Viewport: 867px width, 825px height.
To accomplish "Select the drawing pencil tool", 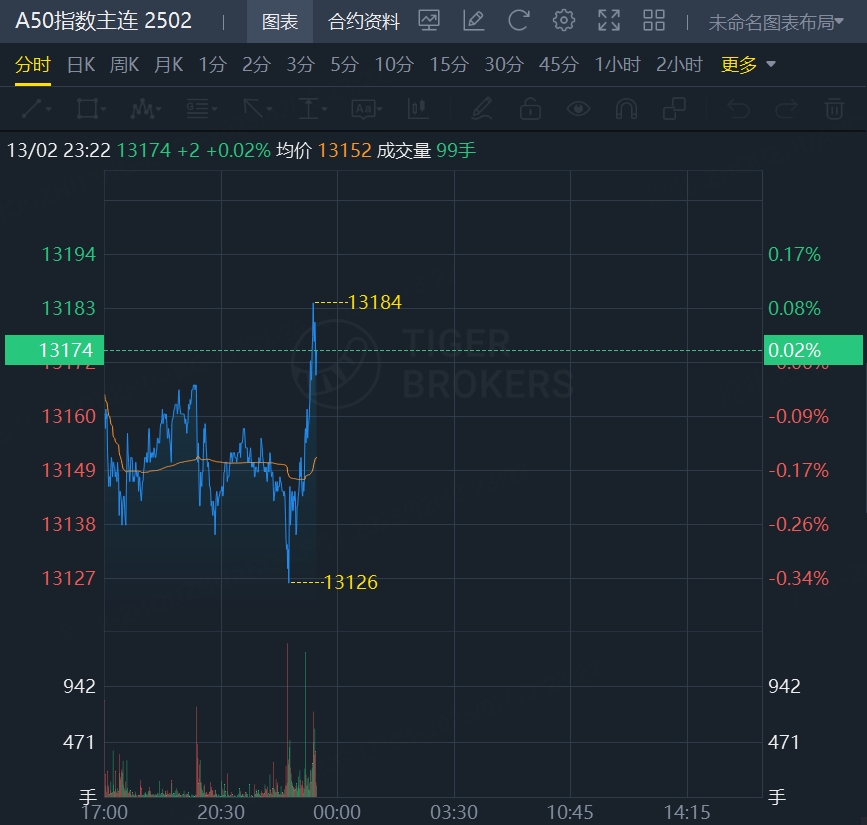I will click(482, 108).
